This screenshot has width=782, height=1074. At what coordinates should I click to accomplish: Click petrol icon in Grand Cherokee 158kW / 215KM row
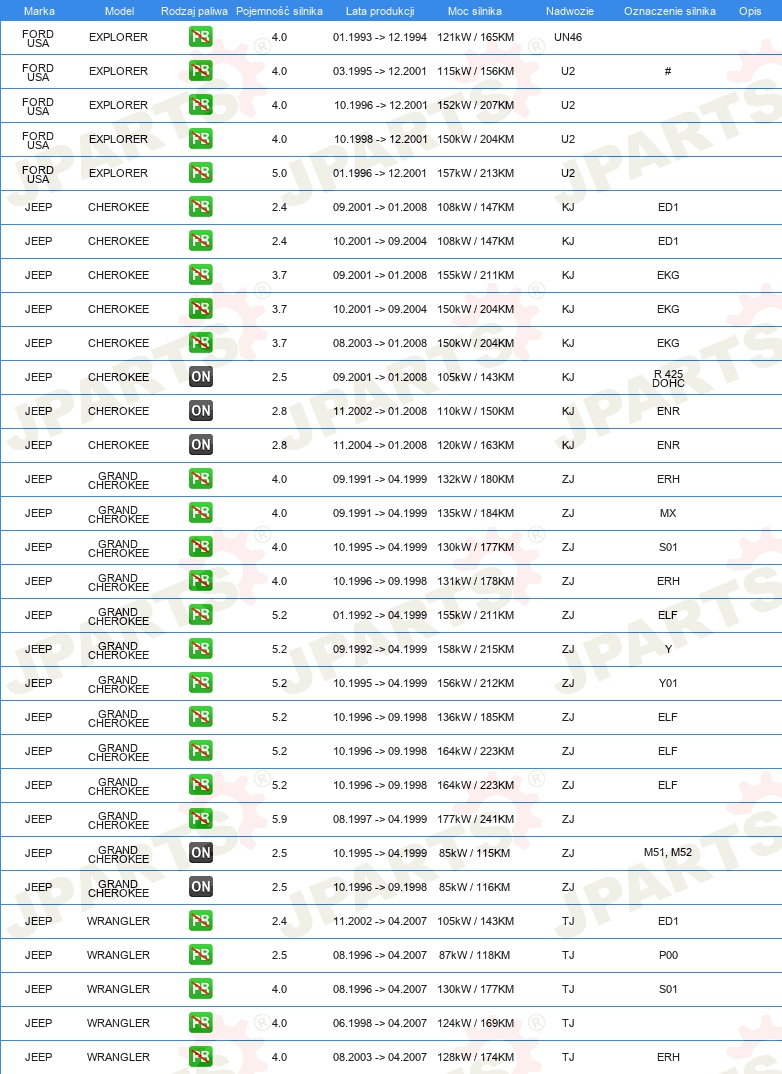201,649
